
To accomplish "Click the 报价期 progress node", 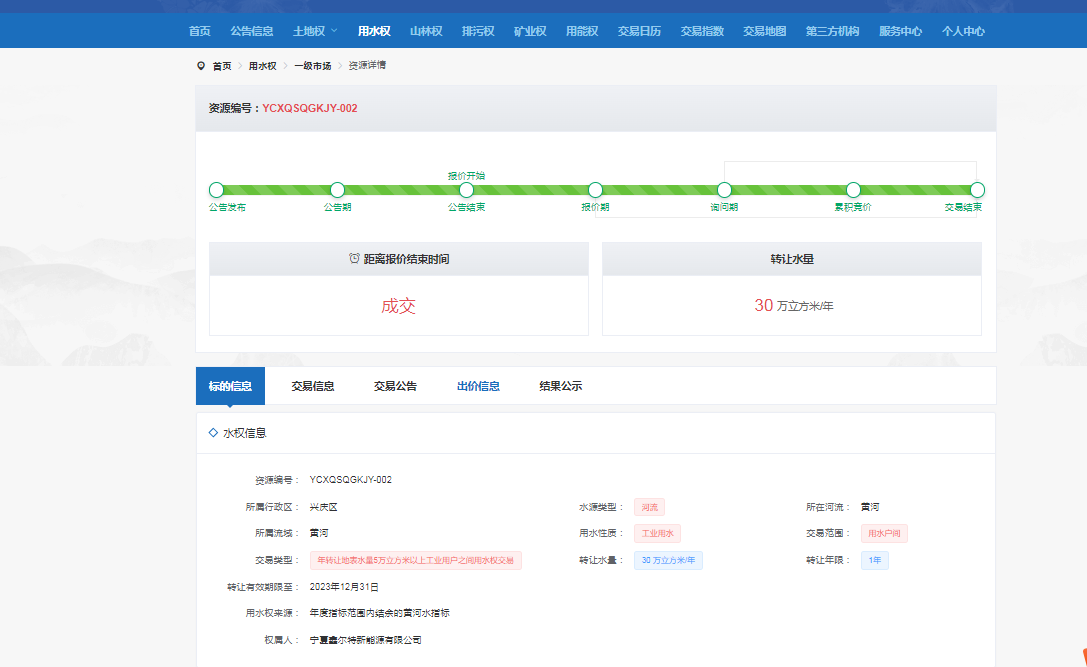I will pyautogui.click(x=595, y=190).
